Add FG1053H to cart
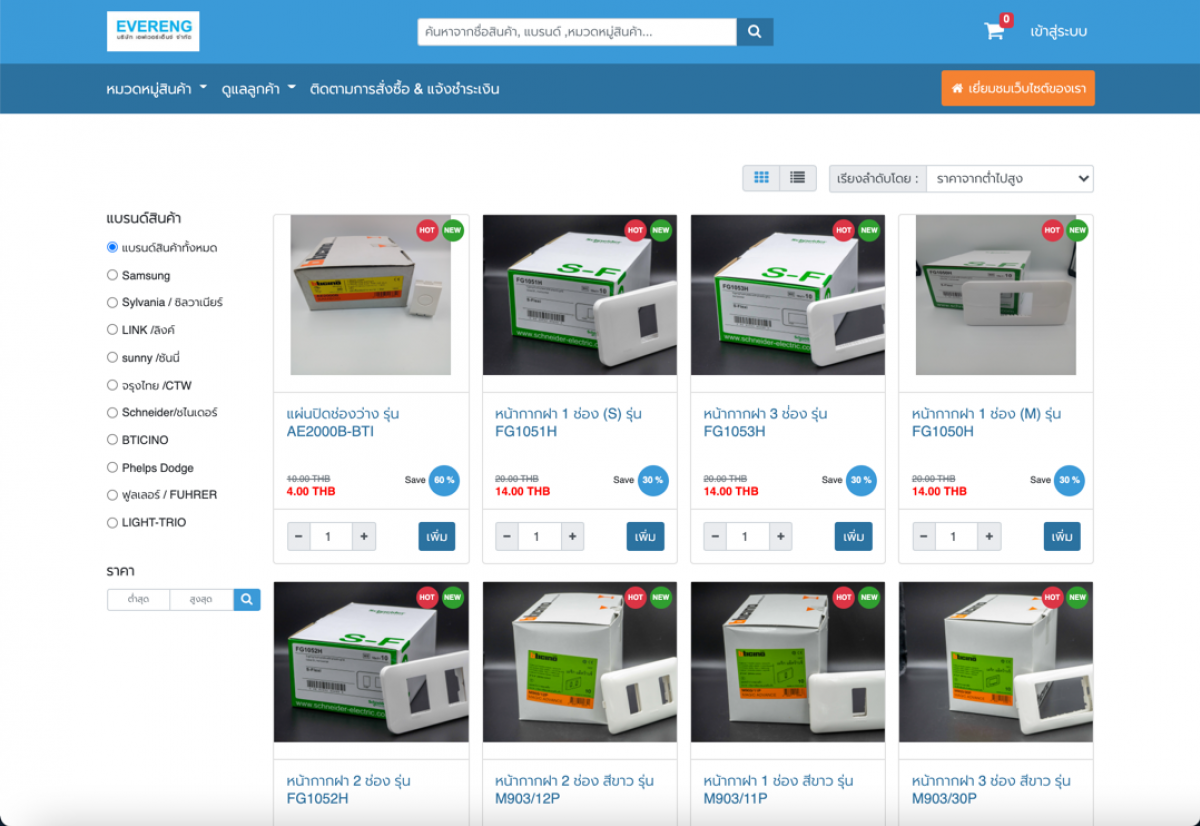The width and height of the screenshot is (1200, 826). coord(853,536)
